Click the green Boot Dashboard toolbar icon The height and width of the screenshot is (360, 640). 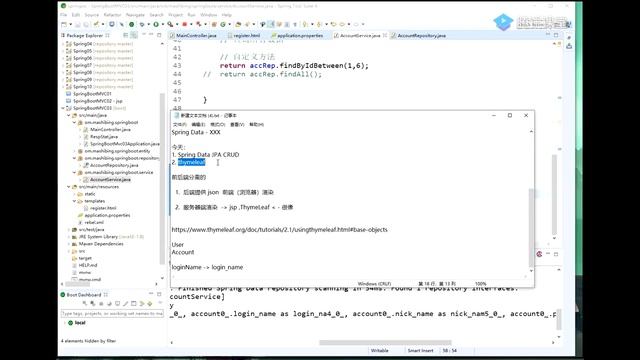[131, 24]
